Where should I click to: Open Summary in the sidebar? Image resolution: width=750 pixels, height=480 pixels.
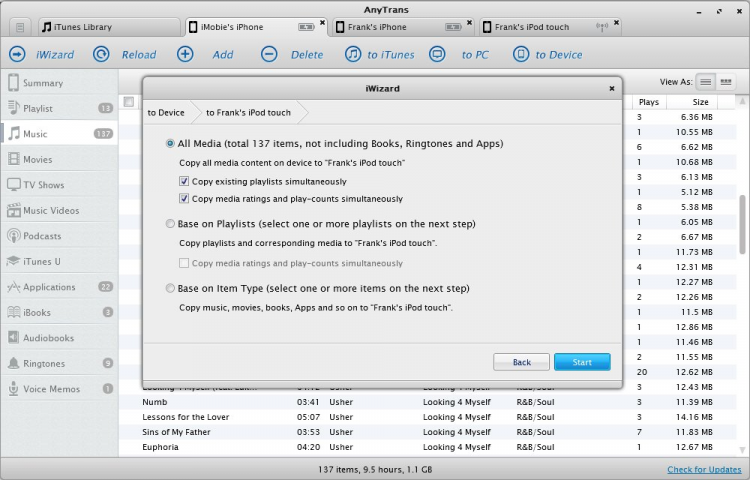pos(59,83)
